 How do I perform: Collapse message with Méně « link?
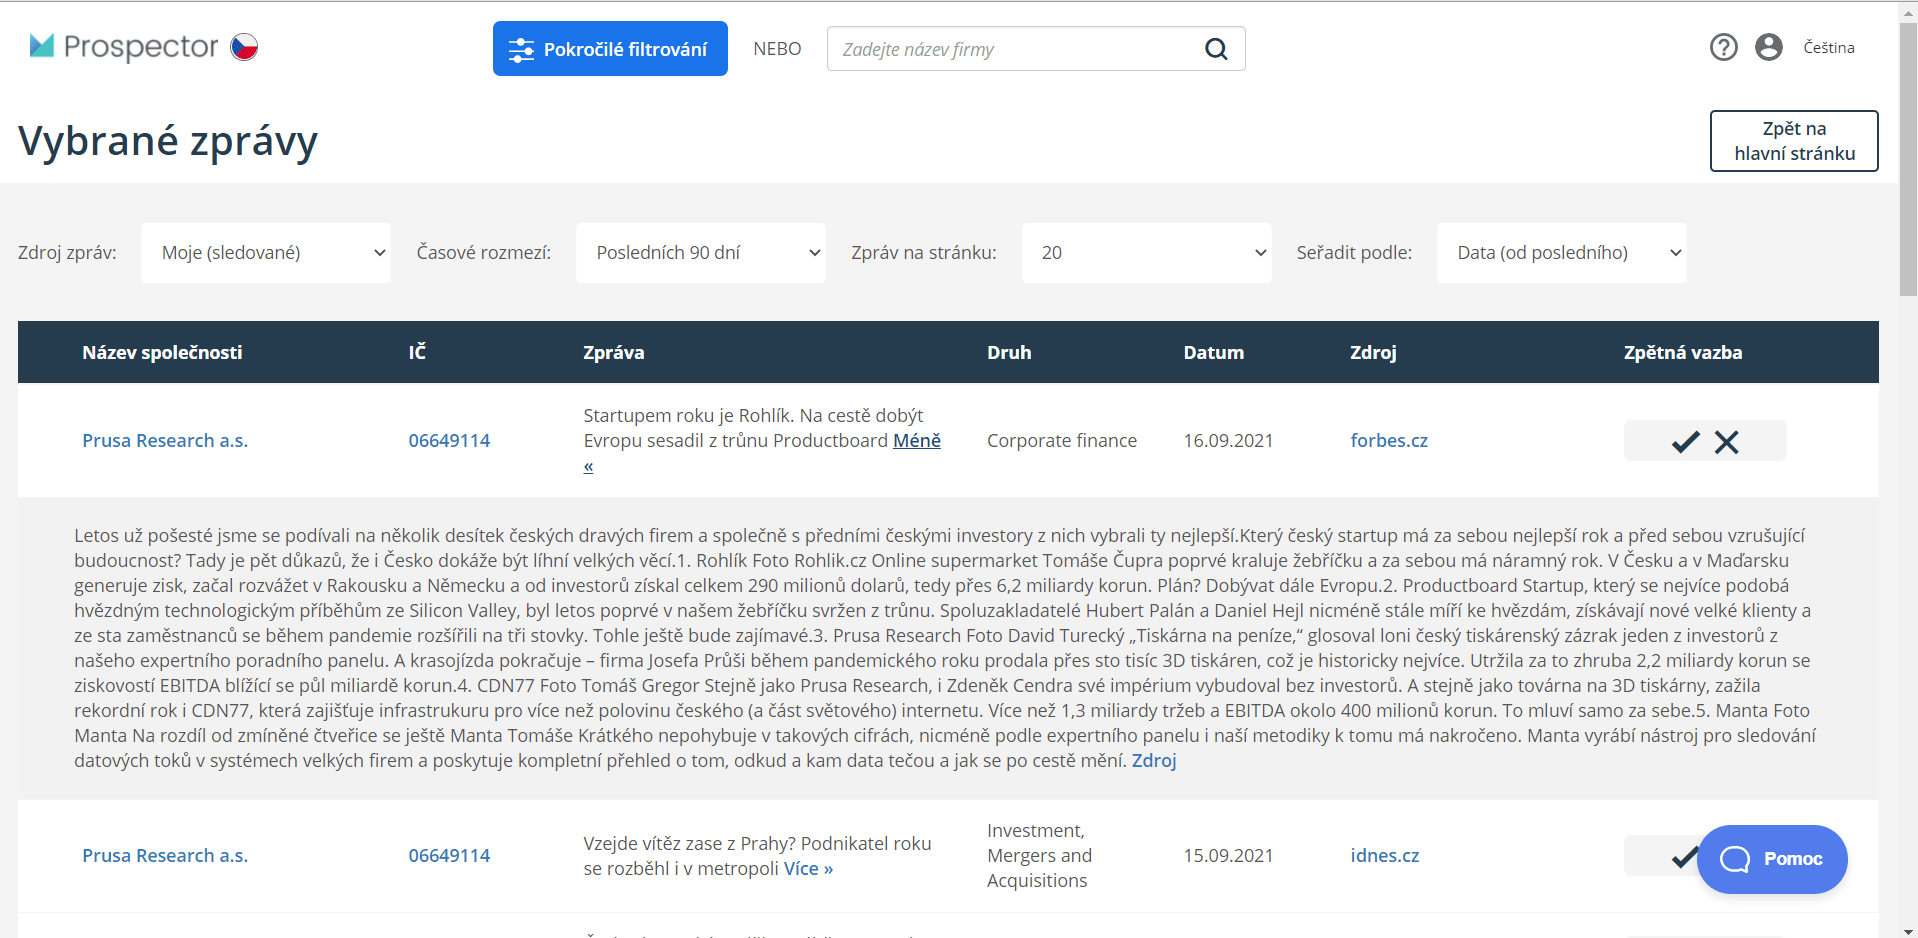point(917,440)
